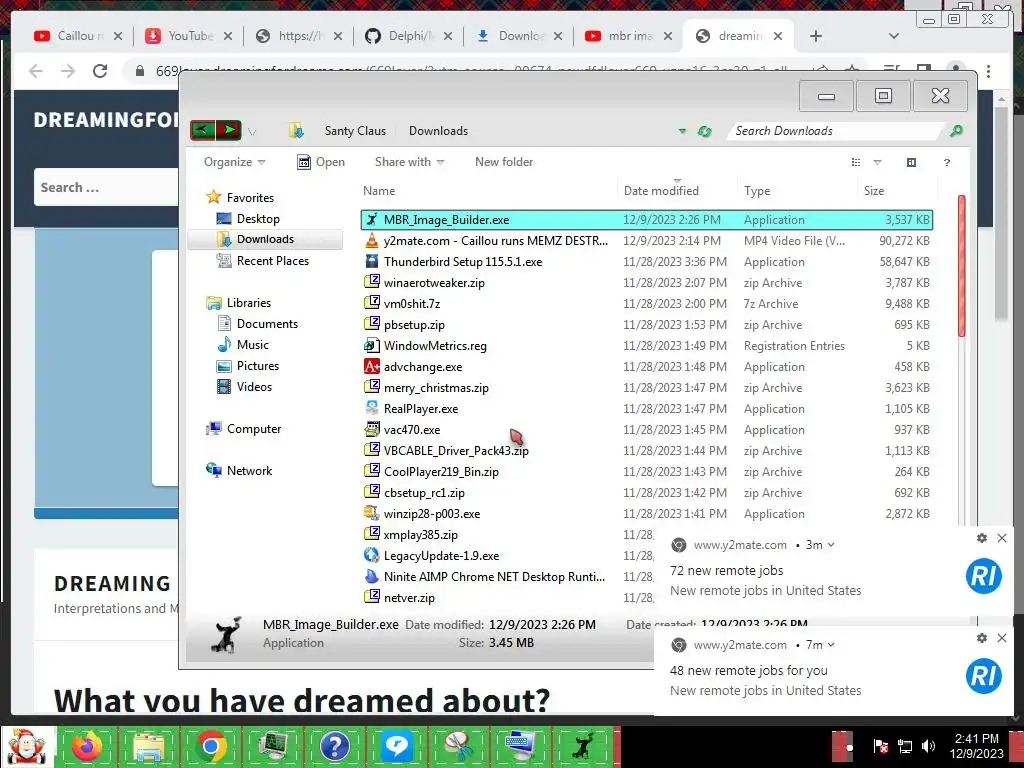Screen dimensions: 1024x768
Task: Open the Organize dropdown menu
Action: [x=234, y=162]
